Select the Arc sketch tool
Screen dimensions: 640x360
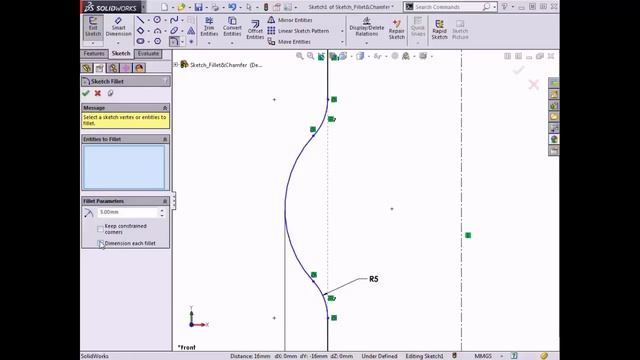coord(157,31)
